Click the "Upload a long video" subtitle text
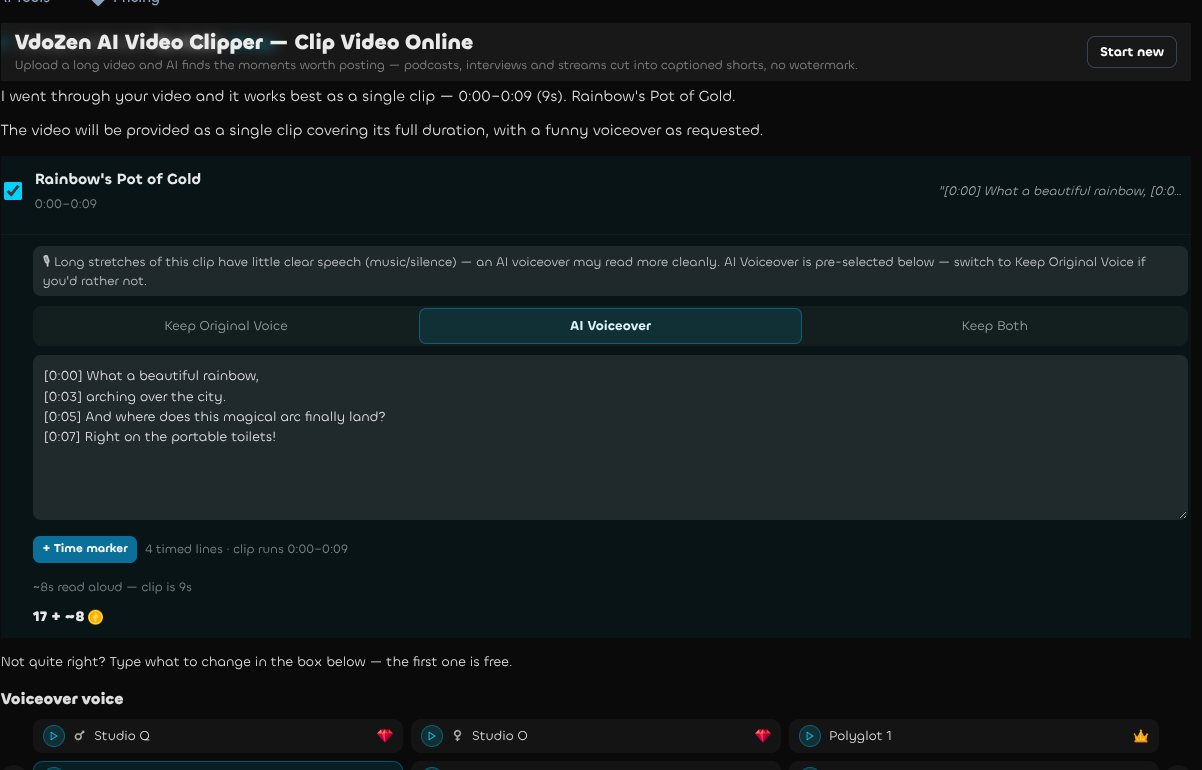 point(436,66)
